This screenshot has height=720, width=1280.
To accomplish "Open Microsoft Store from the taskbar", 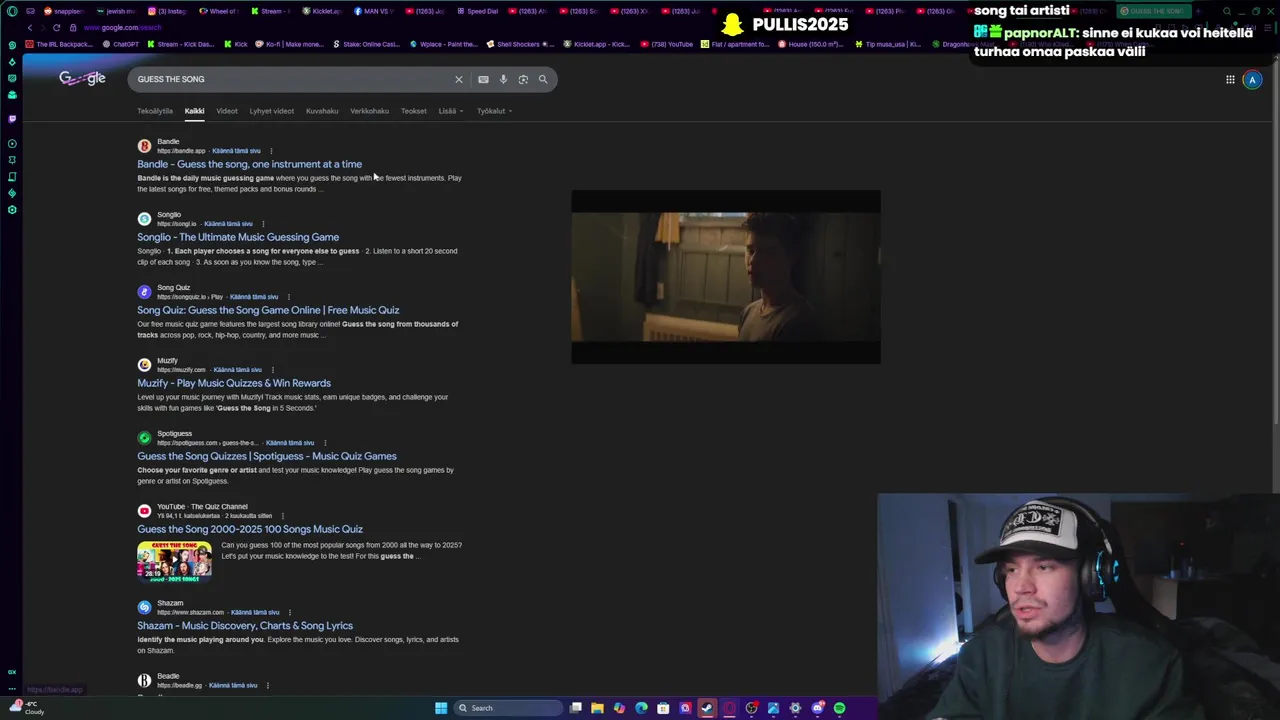I will pos(663,708).
